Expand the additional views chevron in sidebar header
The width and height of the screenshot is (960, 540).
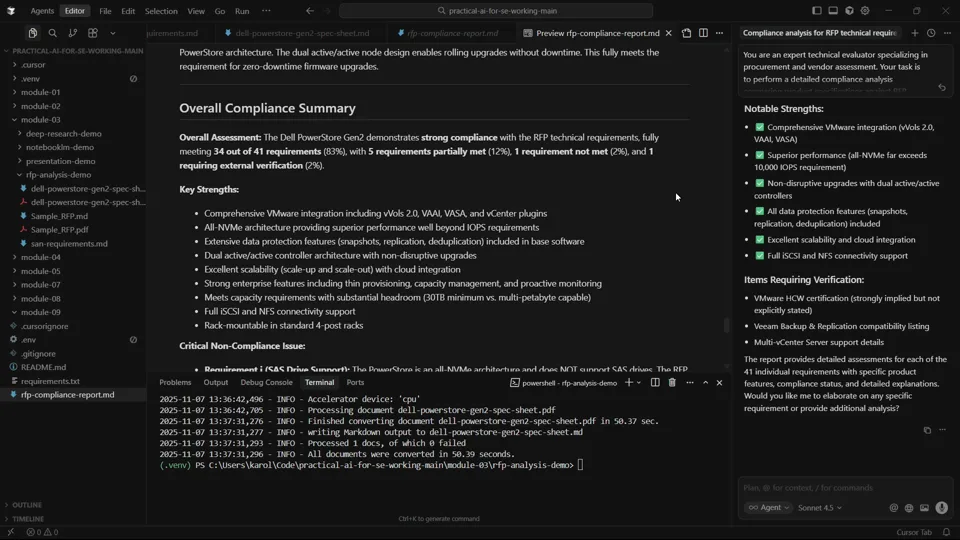[113, 33]
